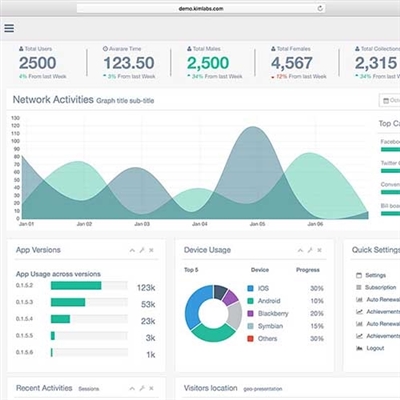The image size is (400, 400).
Task: Collapse the App Versions panel chevron
Action: (132, 250)
